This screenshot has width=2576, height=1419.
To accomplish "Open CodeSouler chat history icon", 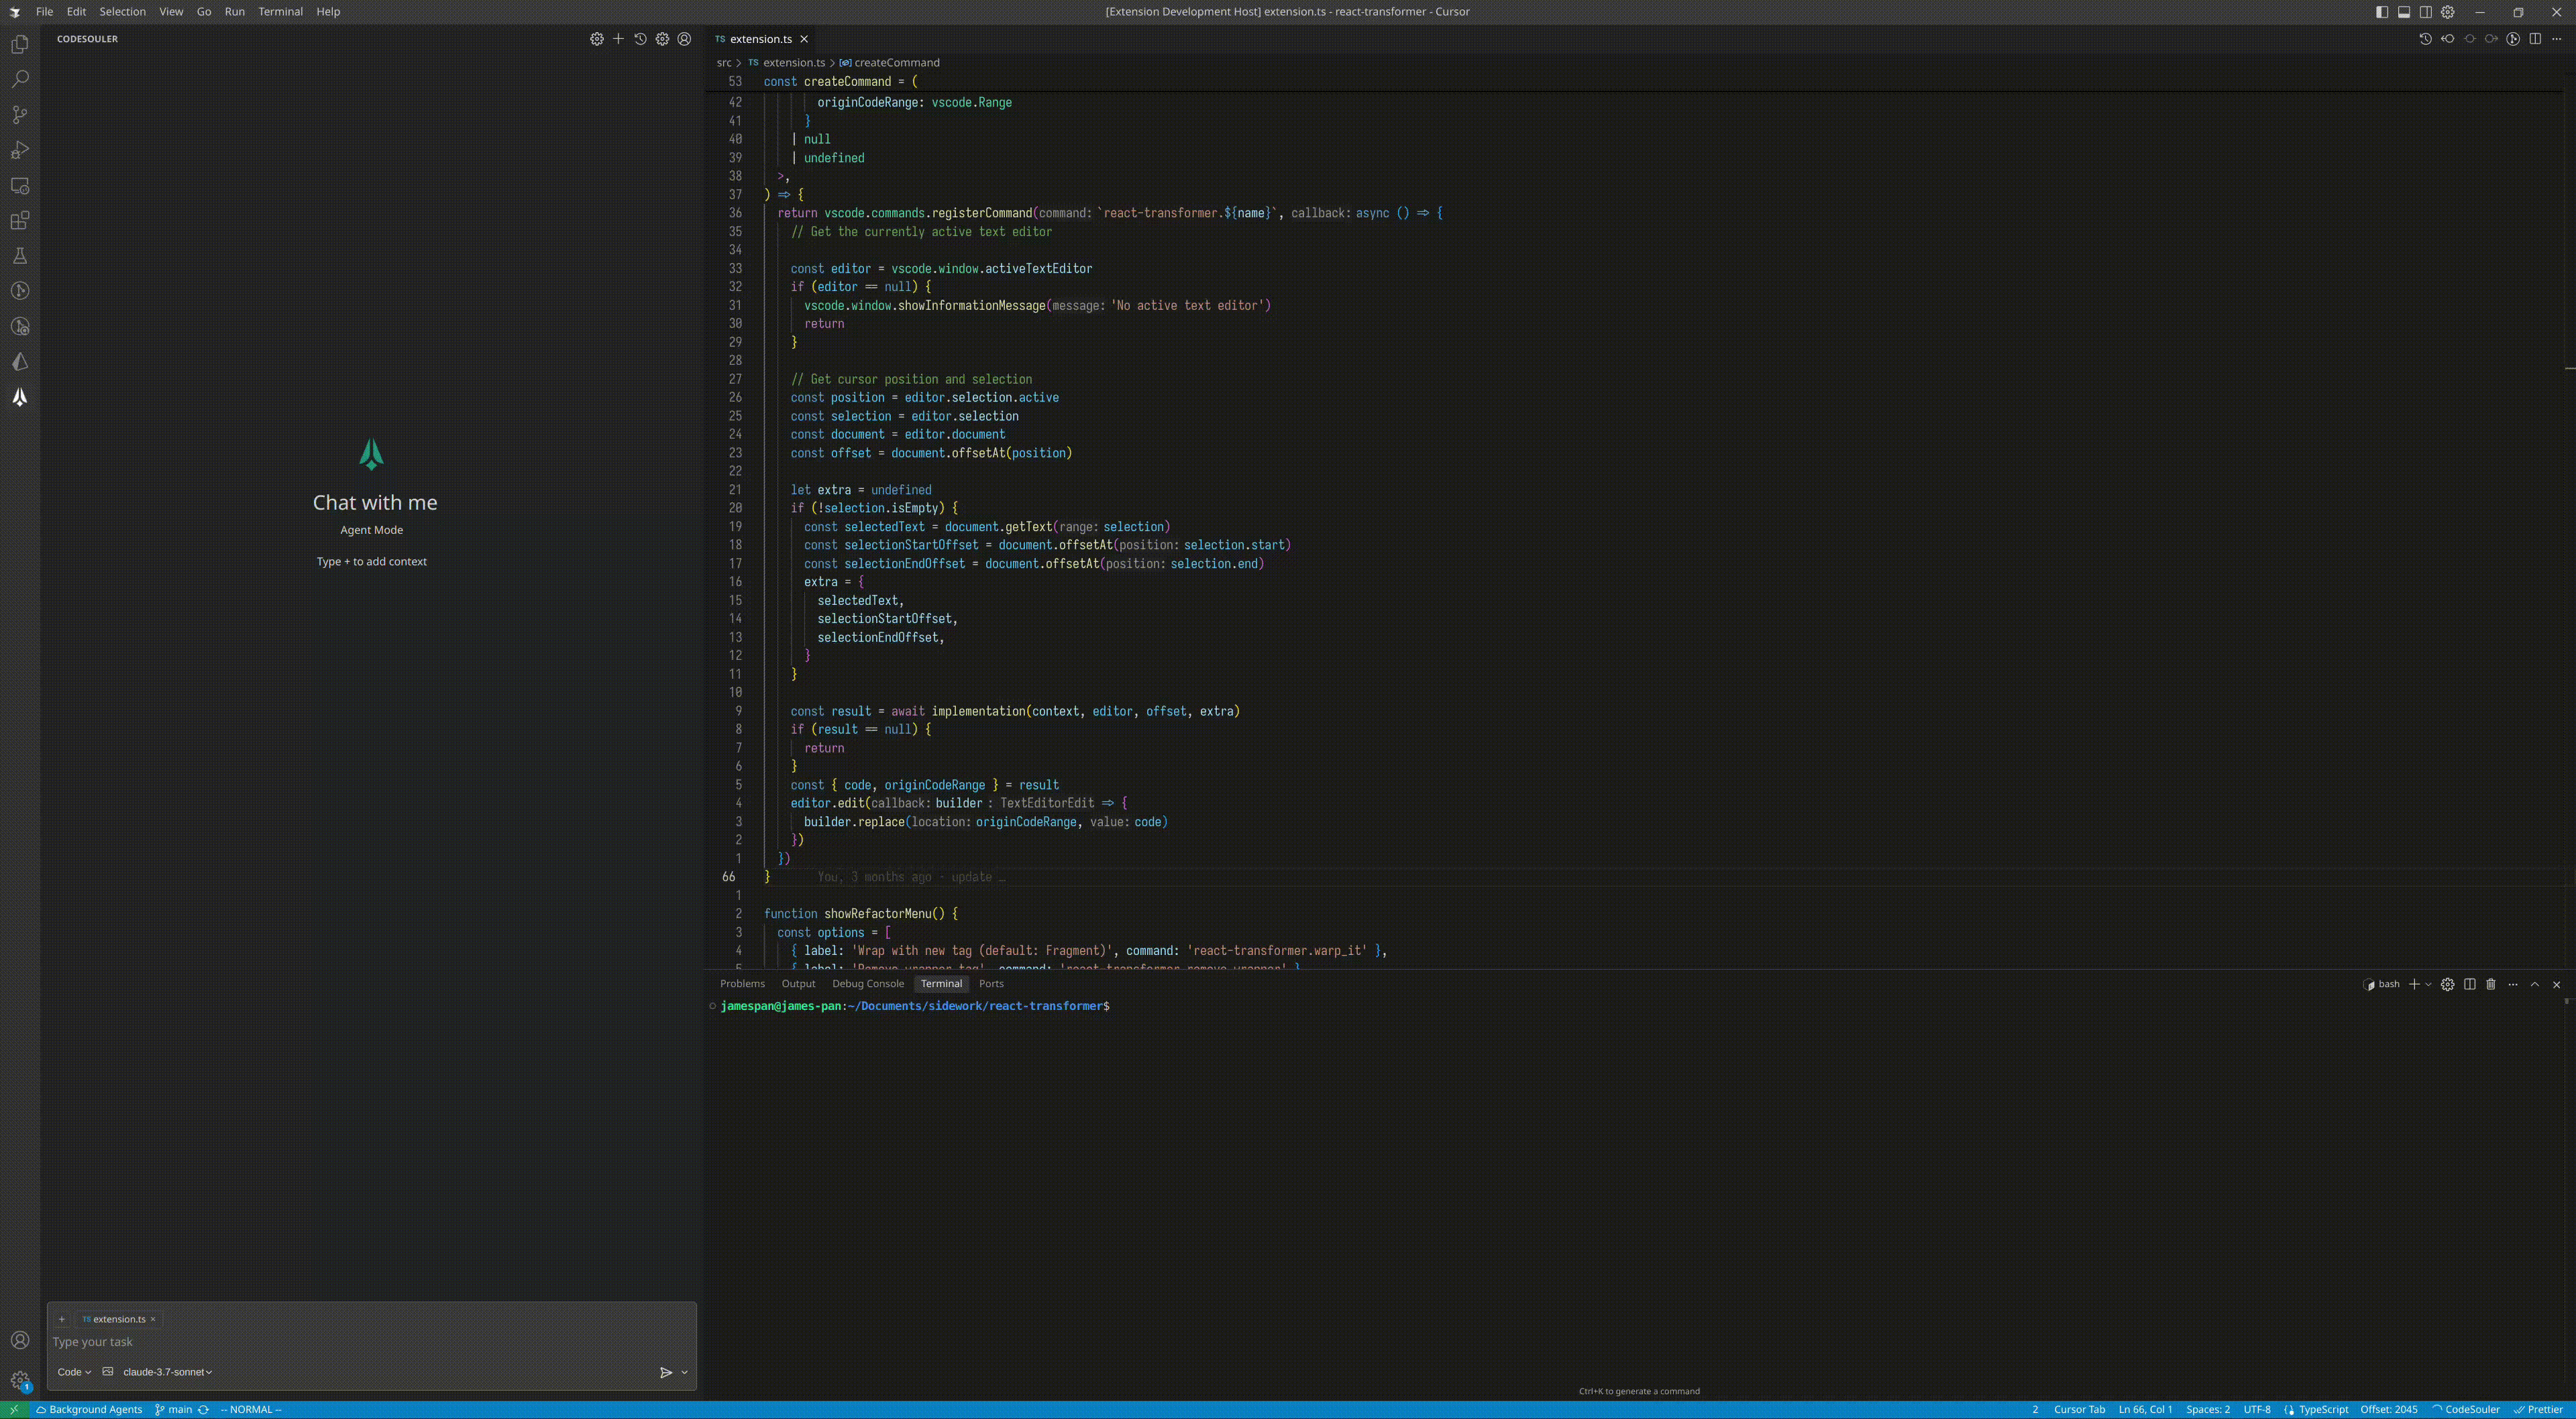I will [x=640, y=39].
